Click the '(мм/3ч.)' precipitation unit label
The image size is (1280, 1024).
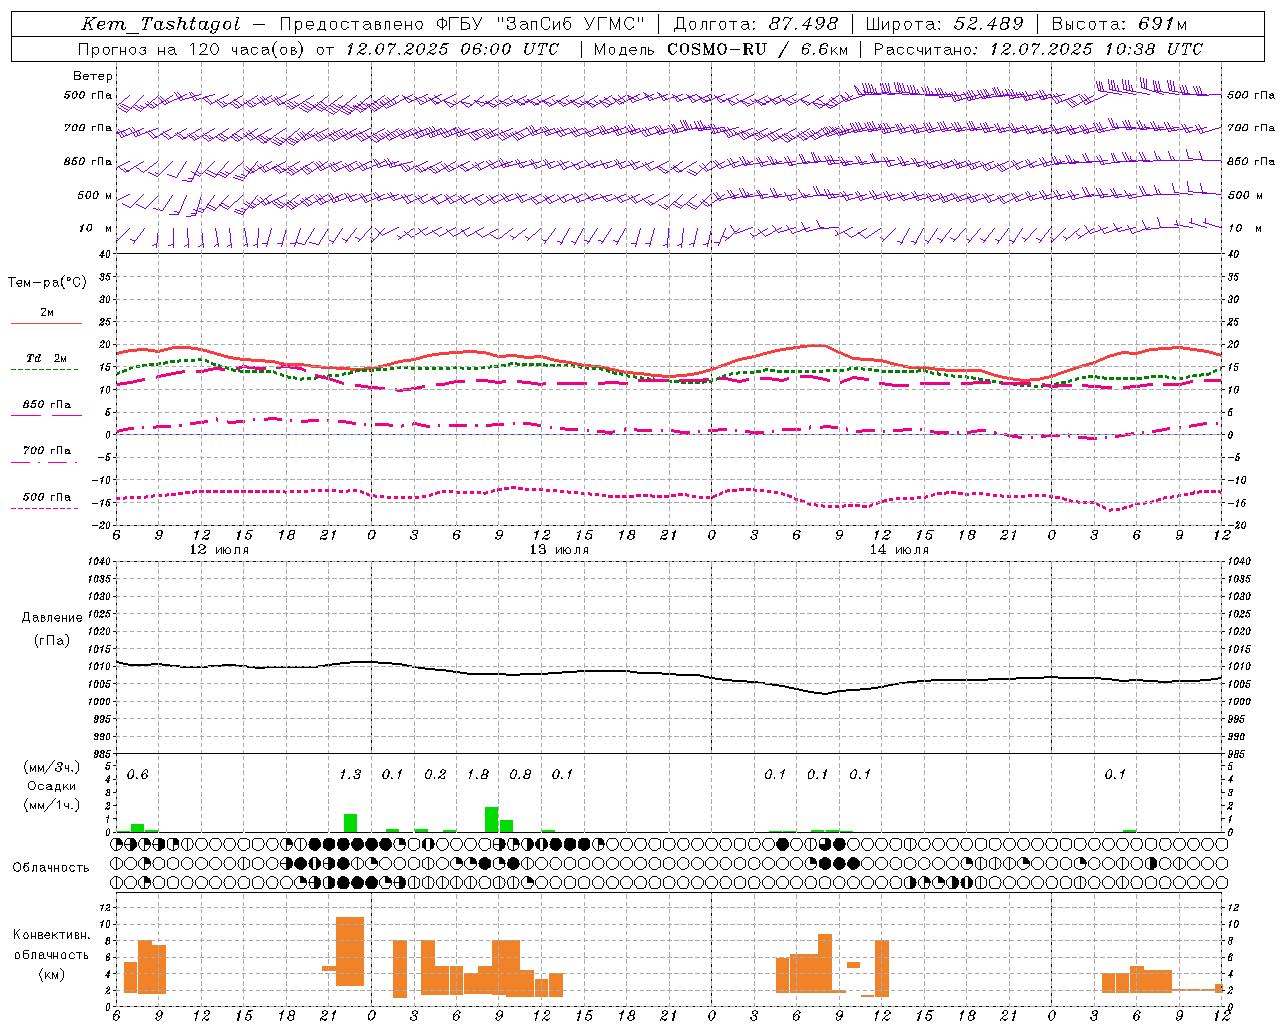[x=52, y=767]
